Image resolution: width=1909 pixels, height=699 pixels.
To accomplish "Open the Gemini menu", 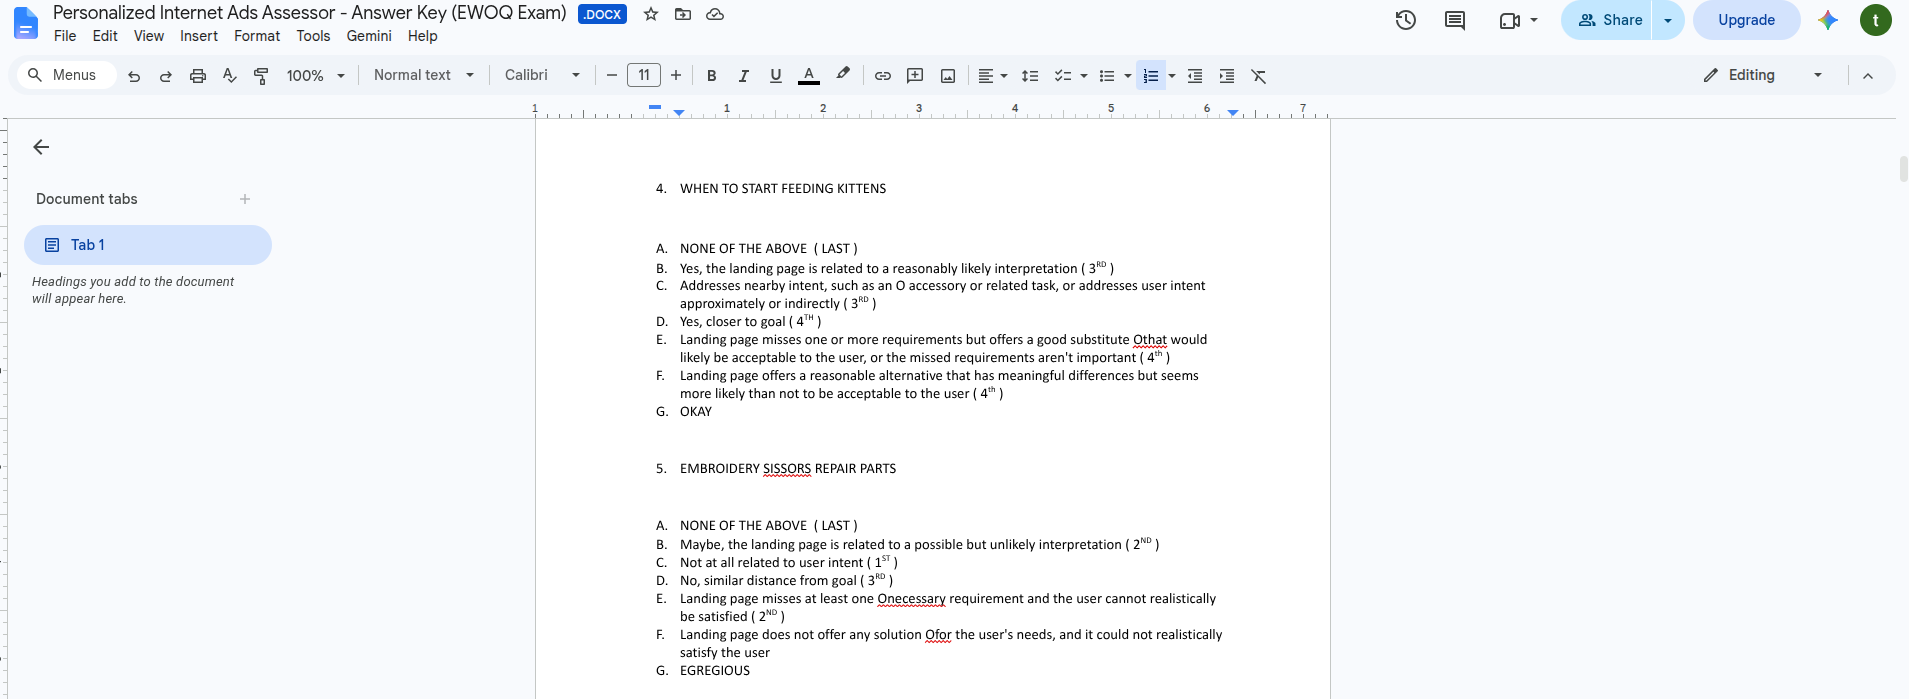I will (369, 36).
